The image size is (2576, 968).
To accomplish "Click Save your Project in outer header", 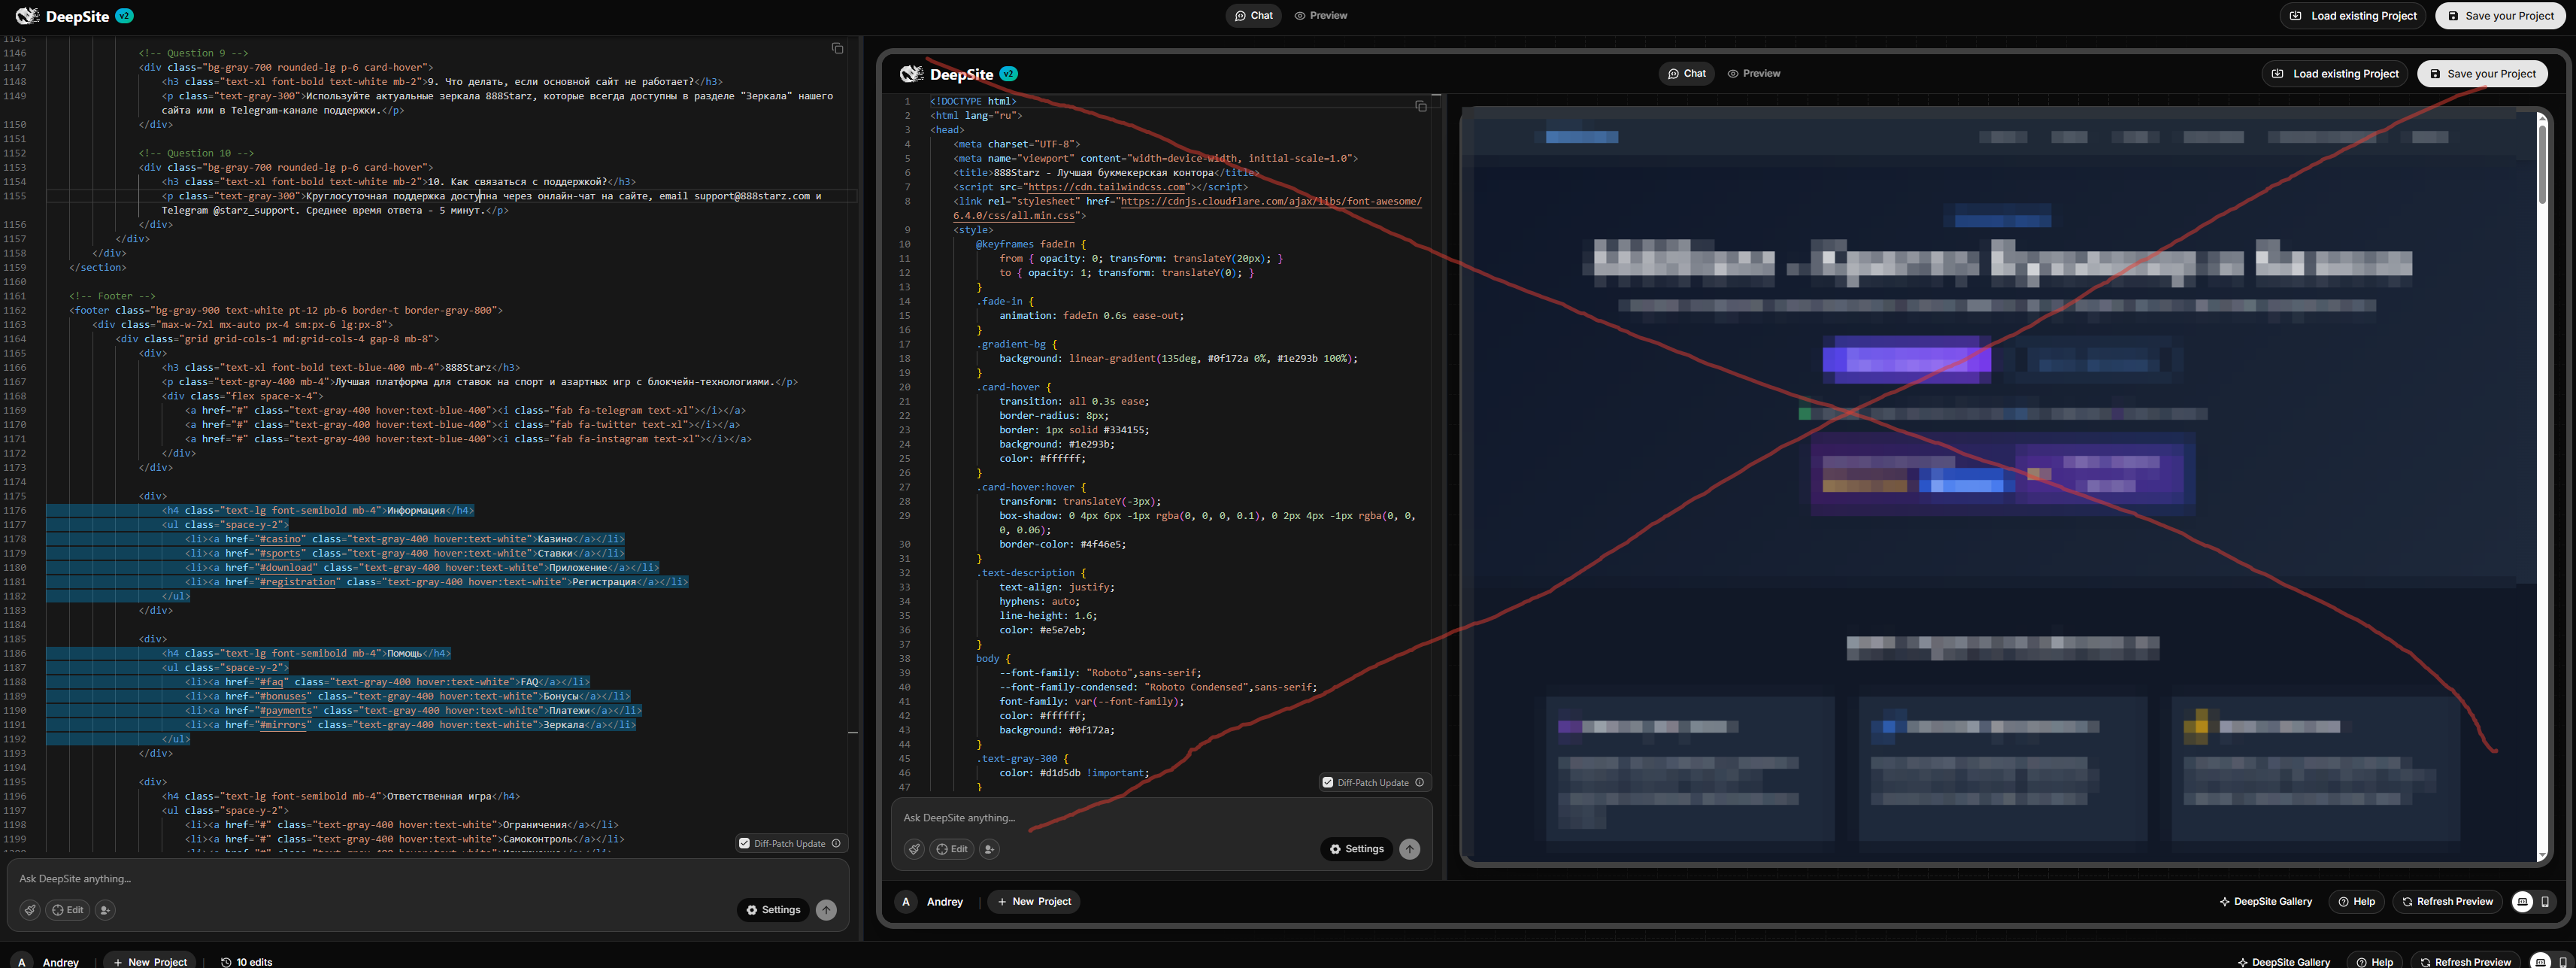I will click(2500, 16).
